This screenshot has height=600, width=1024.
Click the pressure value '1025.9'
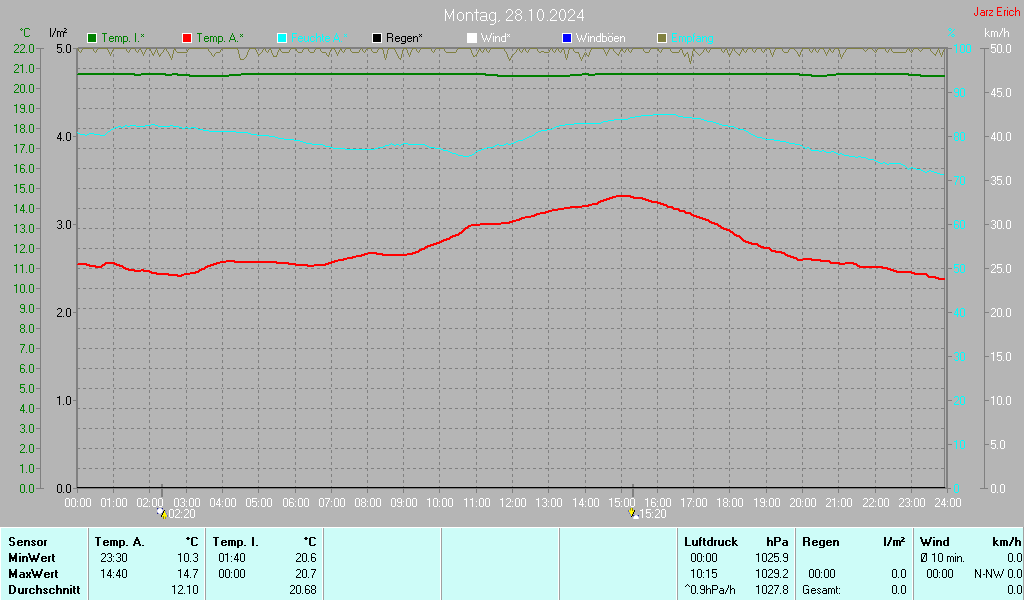point(772,558)
